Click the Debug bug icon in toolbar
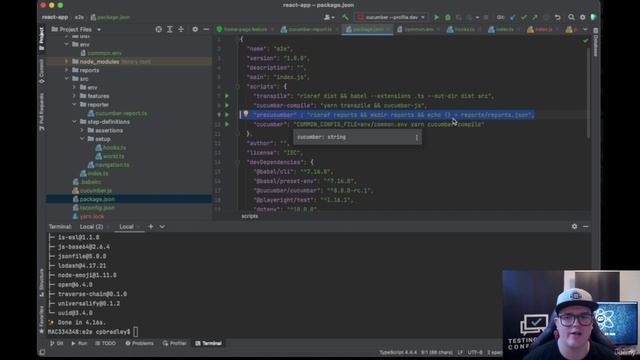The width and height of the screenshot is (640, 360). (448, 17)
